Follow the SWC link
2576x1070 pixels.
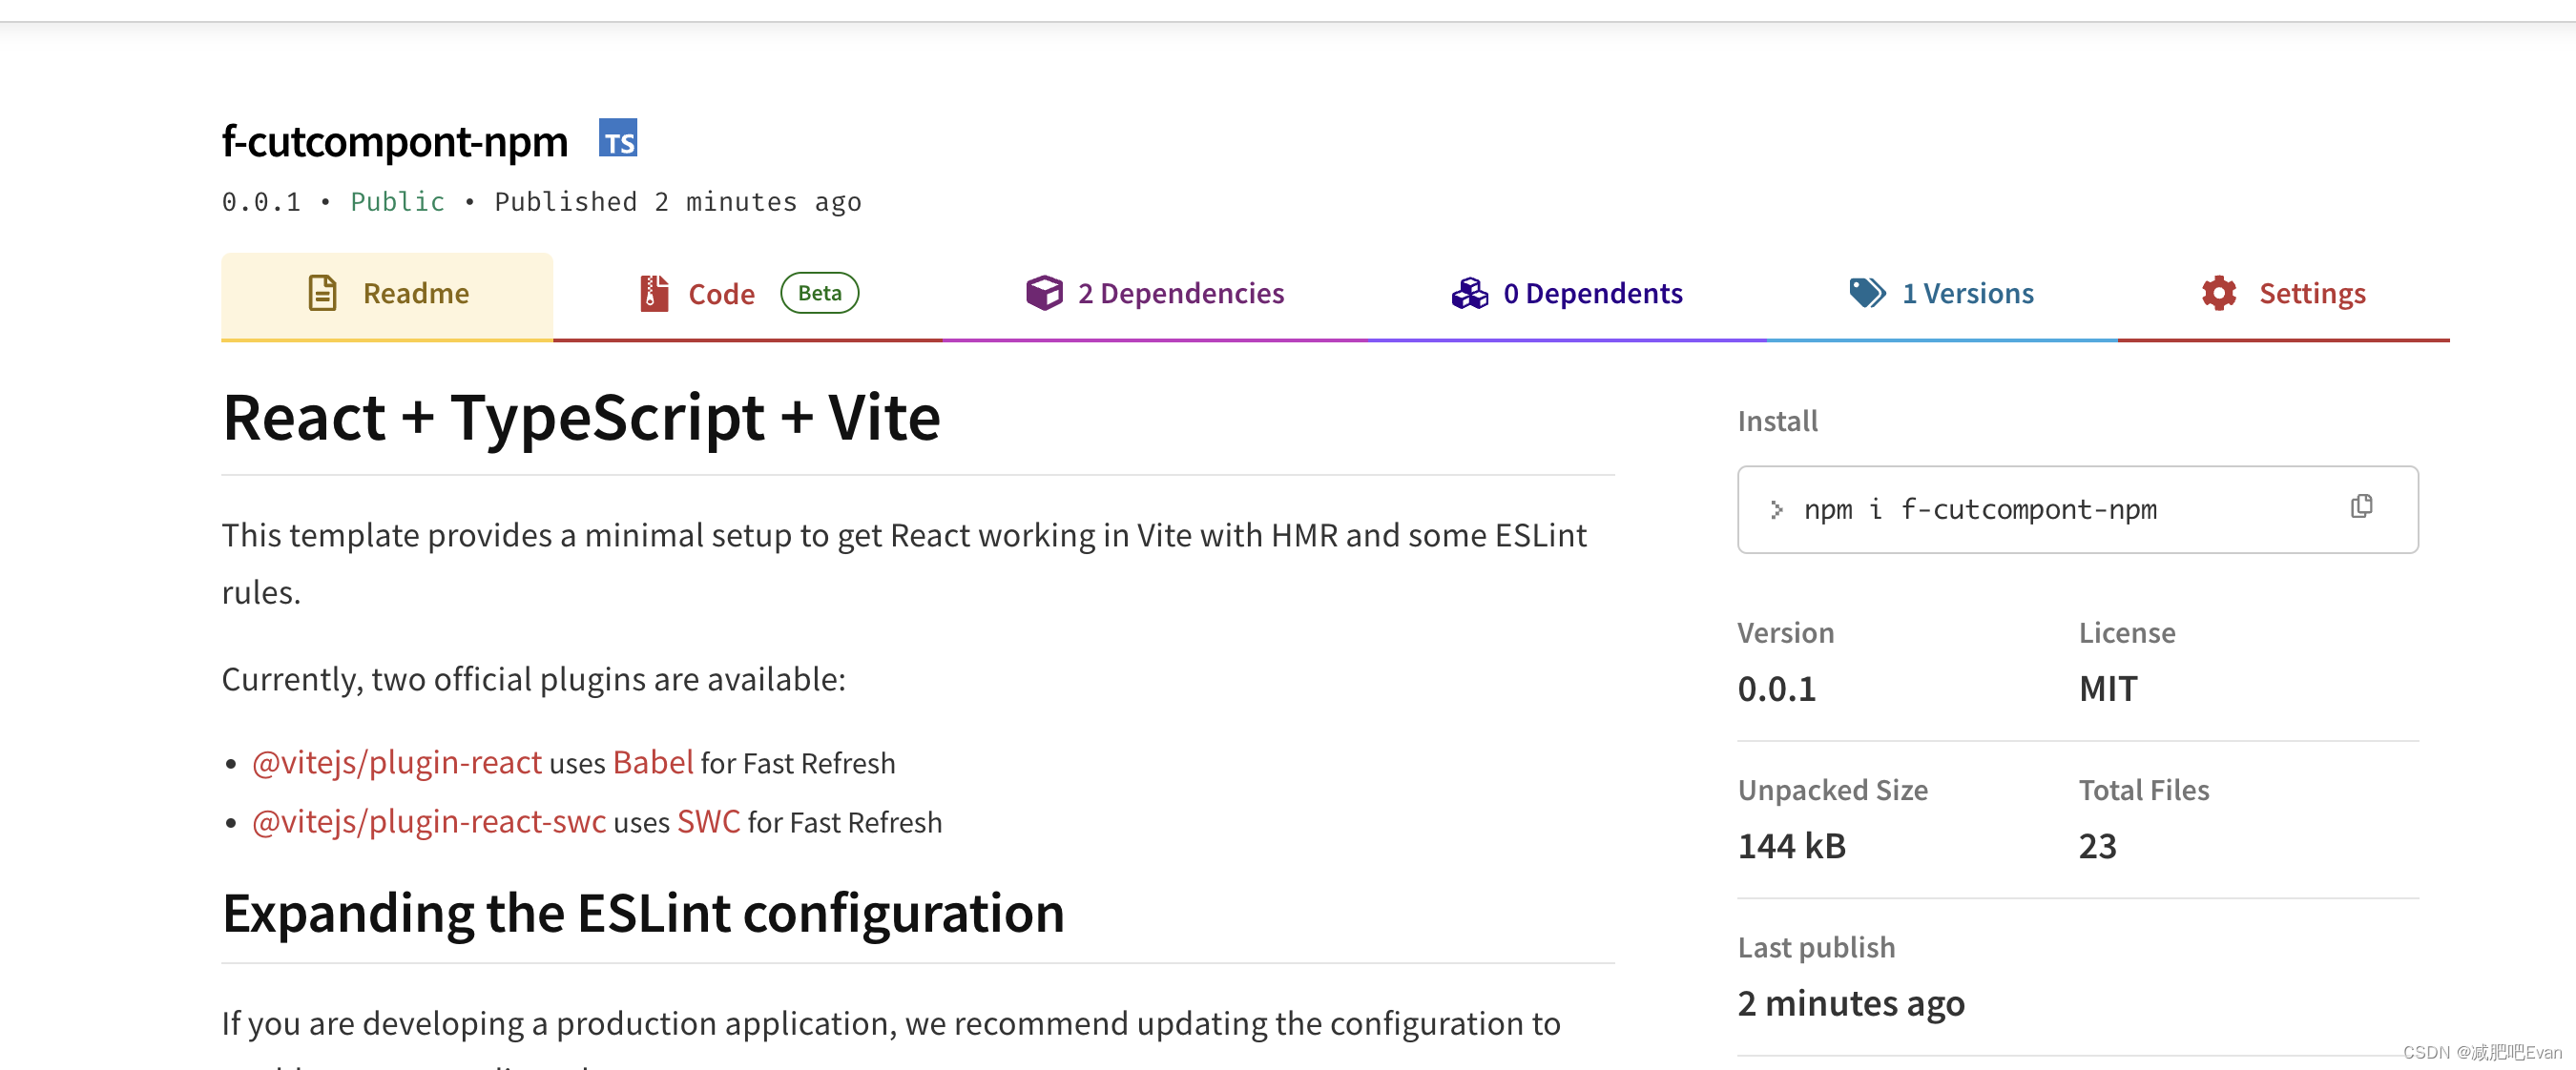[x=709, y=821]
